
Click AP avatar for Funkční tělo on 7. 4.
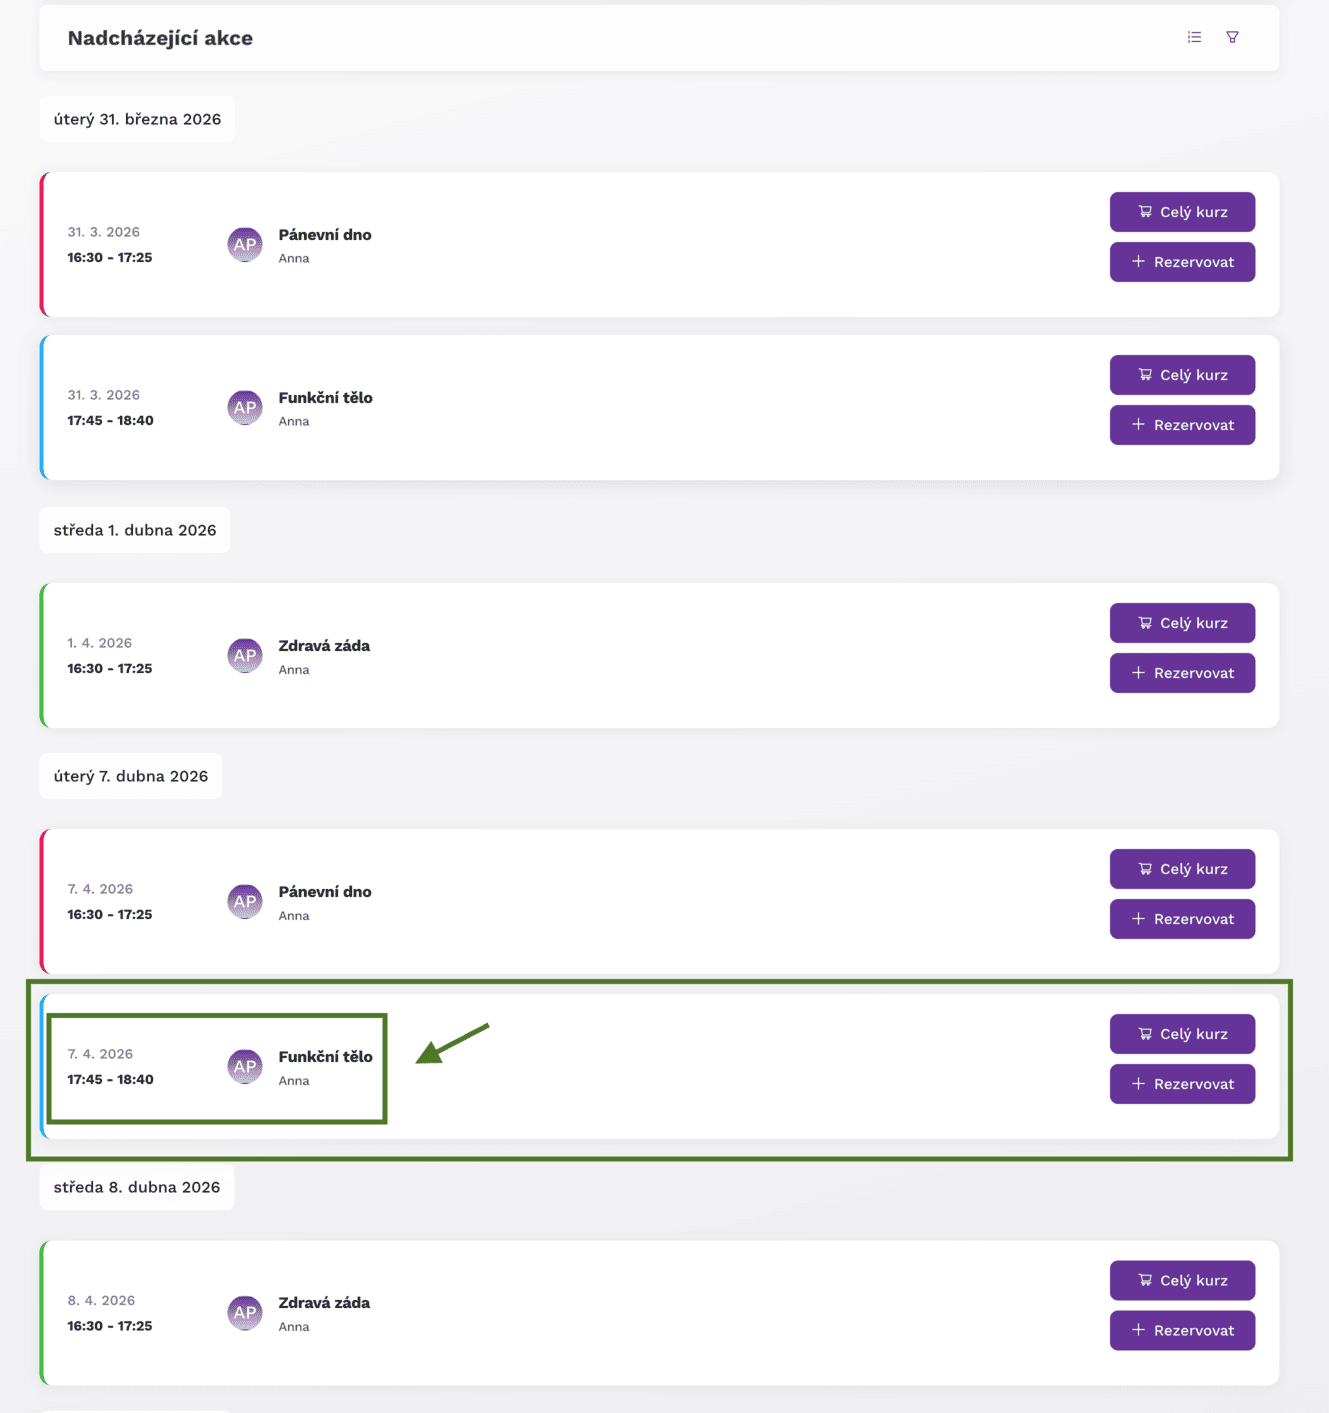click(245, 1067)
